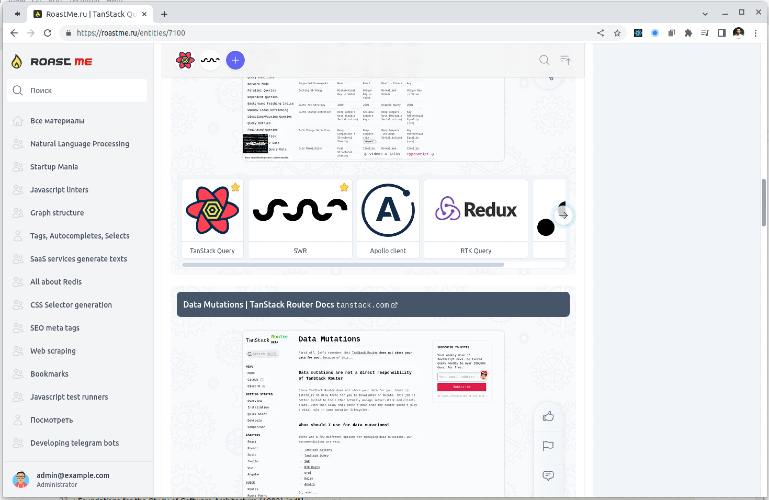Select Startup Mania in sidebar
The height and width of the screenshot is (500, 769).
[54, 167]
